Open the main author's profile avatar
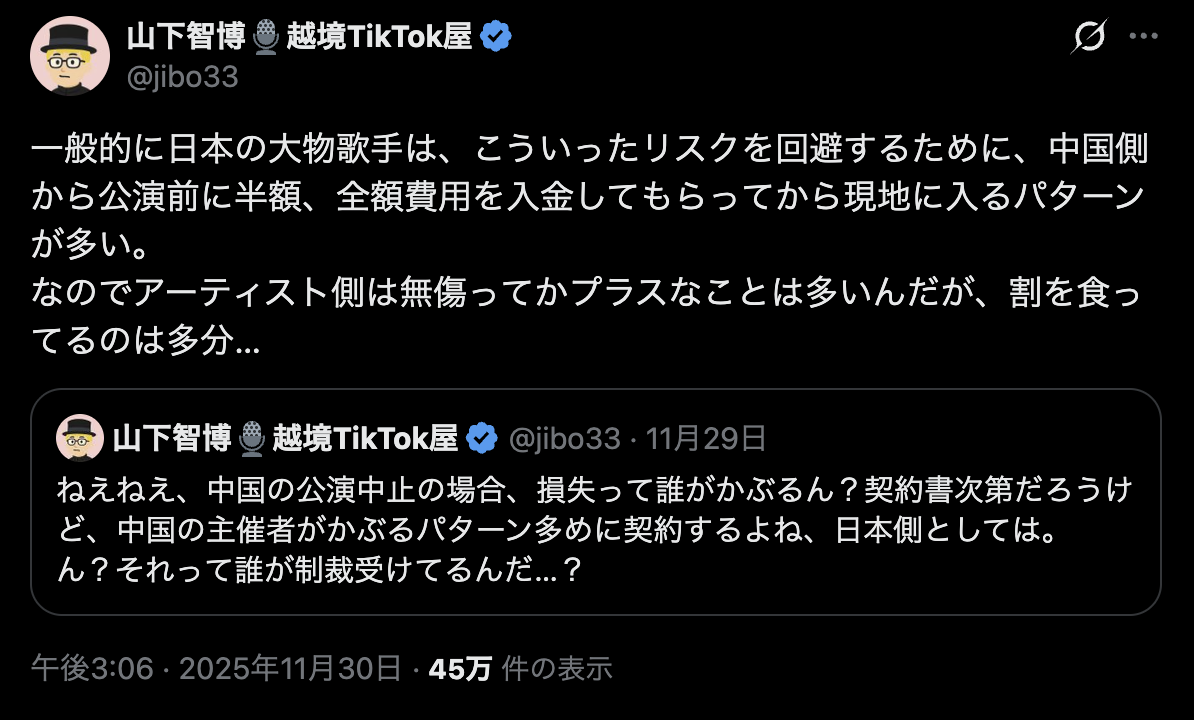Viewport: 1194px width, 720px height. click(x=69, y=56)
